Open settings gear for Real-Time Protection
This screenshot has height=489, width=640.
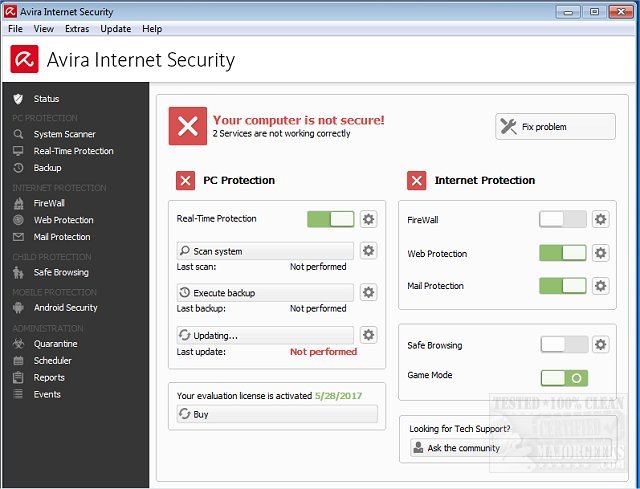[368, 219]
